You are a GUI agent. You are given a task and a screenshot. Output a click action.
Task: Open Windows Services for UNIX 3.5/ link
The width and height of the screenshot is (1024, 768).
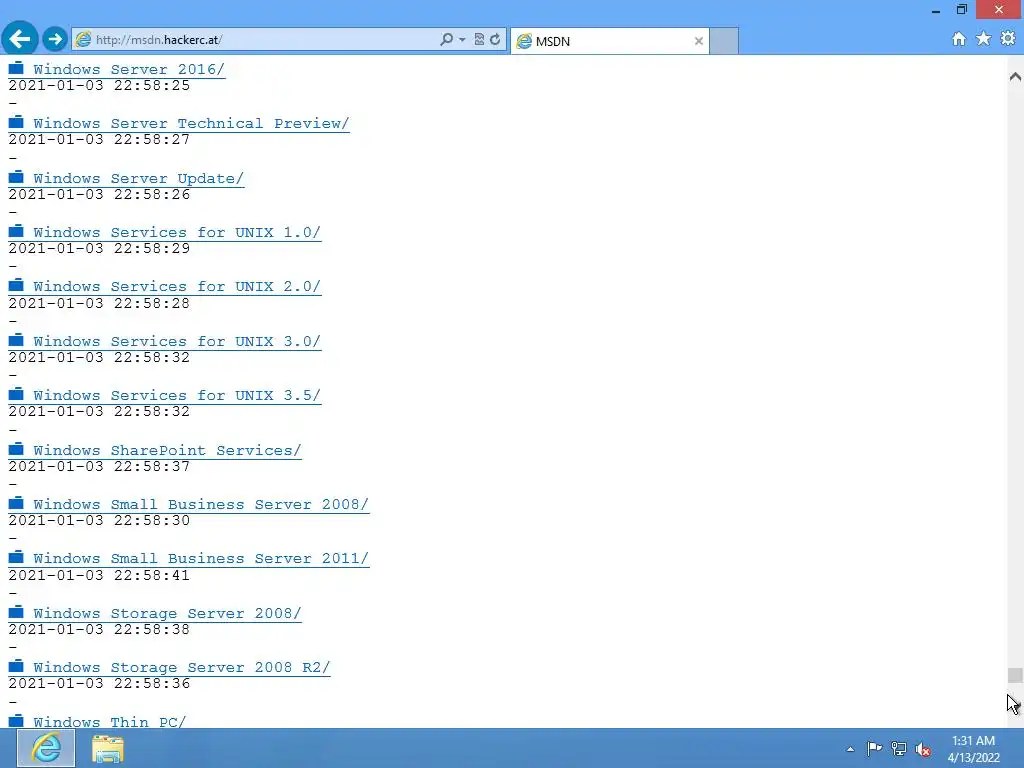(x=177, y=396)
